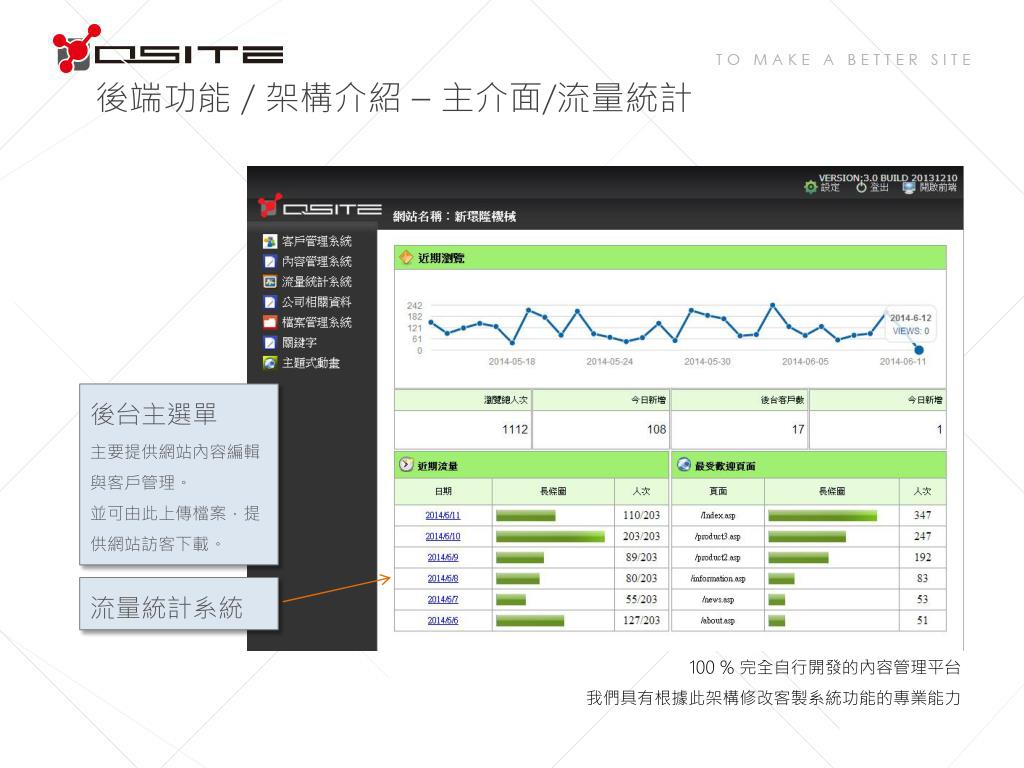
Task: Open the 2014/6/6 traffic date link
Action: [443, 620]
